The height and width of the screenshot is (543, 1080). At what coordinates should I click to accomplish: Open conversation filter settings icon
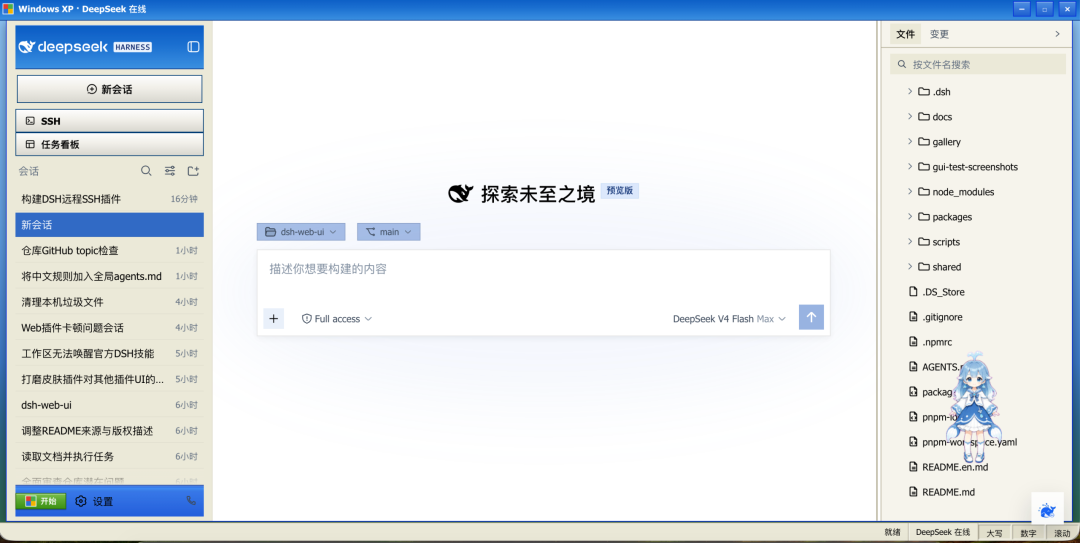(169, 171)
